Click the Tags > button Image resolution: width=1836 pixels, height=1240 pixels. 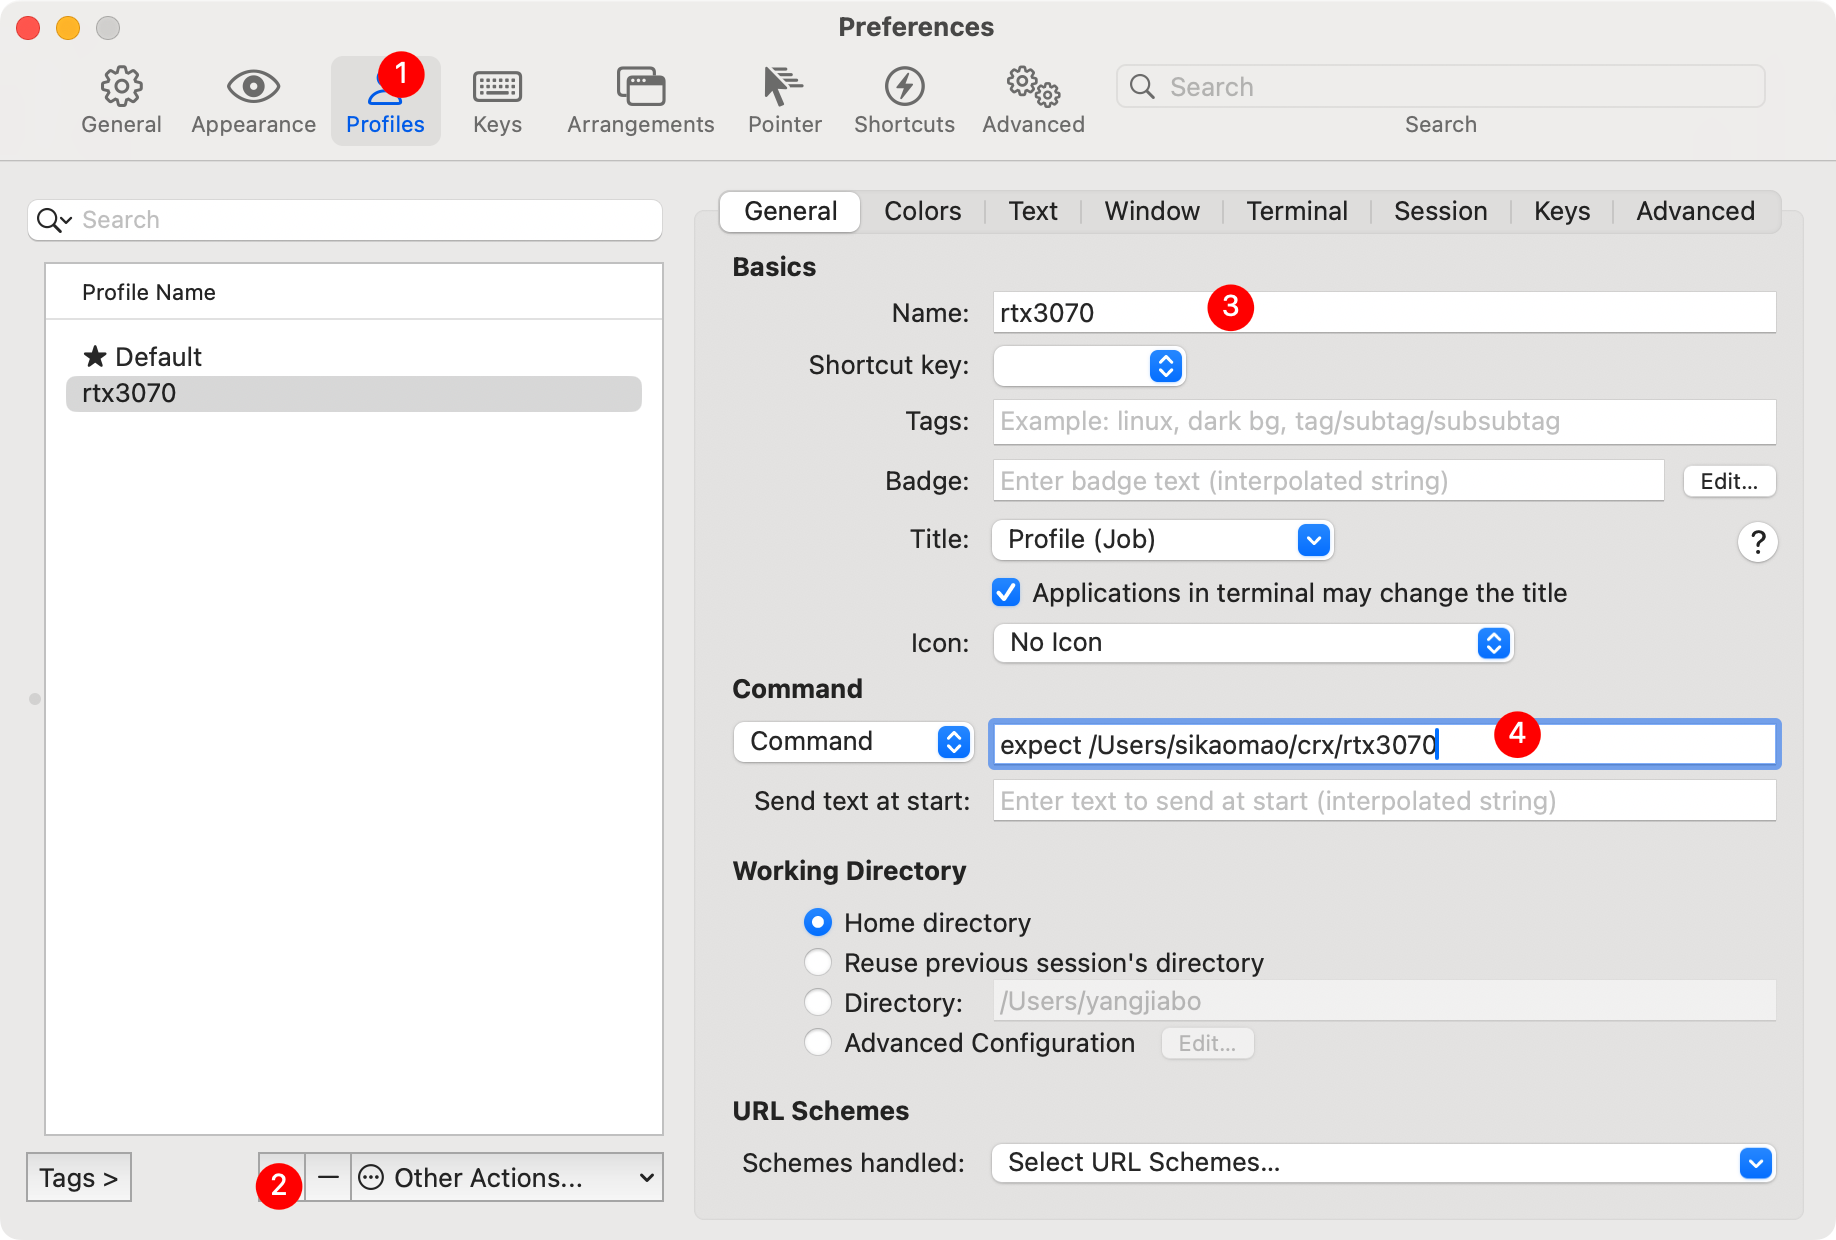[x=79, y=1177]
